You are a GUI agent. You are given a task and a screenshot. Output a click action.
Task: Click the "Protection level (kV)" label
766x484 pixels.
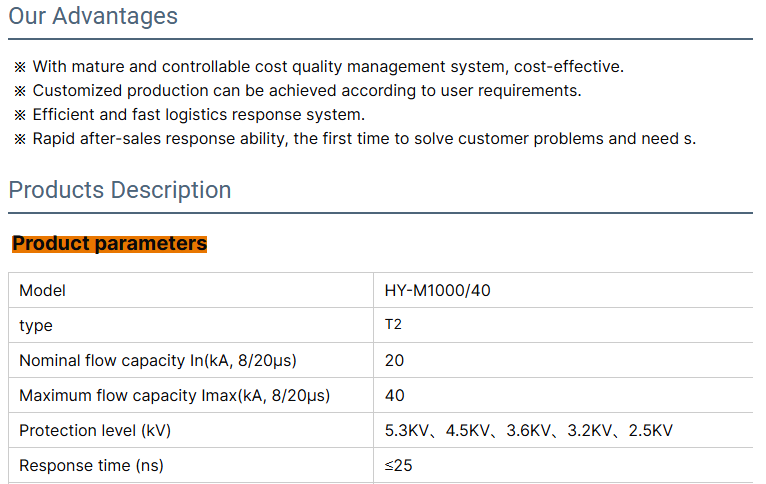tap(95, 431)
